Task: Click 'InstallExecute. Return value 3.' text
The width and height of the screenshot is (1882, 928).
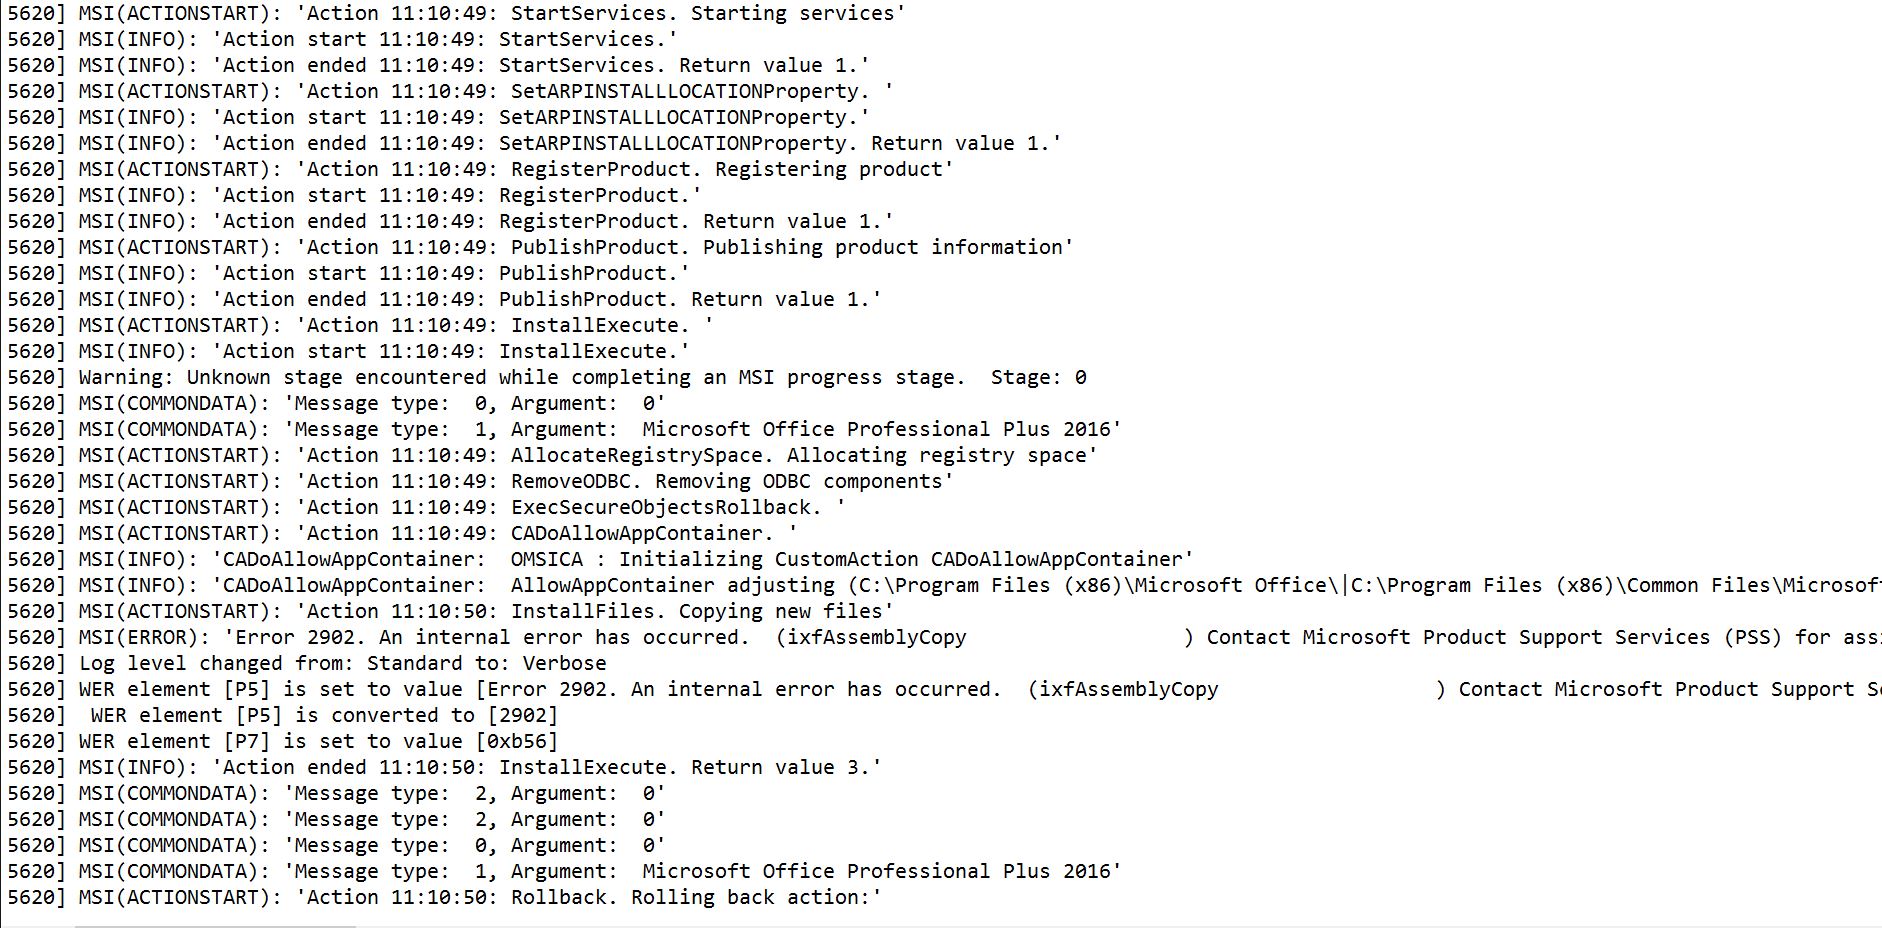Action: (684, 768)
